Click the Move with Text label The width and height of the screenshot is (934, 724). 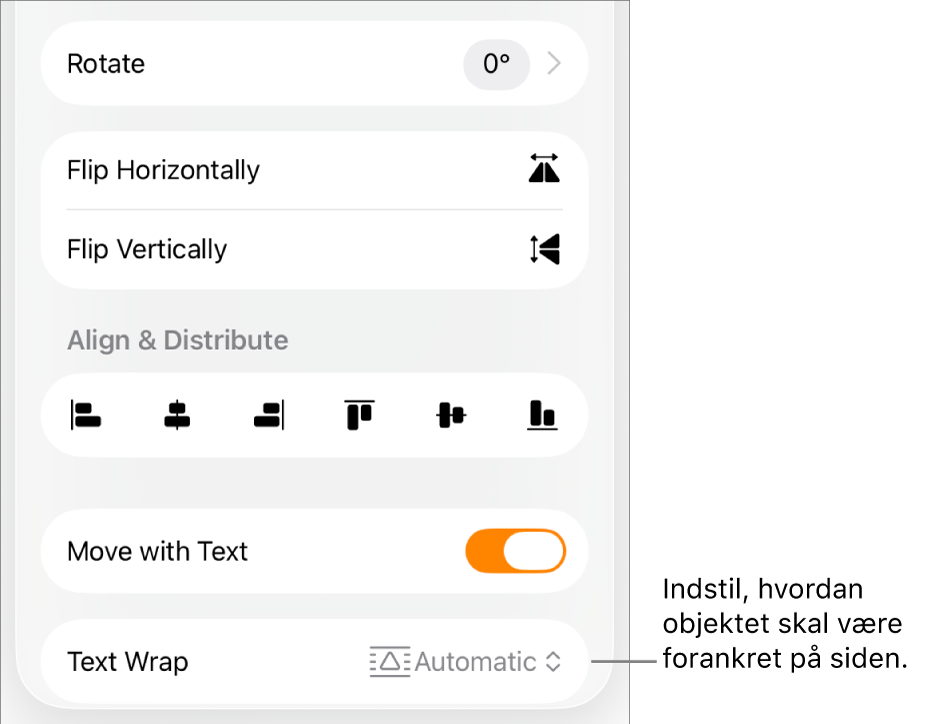pyautogui.click(x=157, y=551)
